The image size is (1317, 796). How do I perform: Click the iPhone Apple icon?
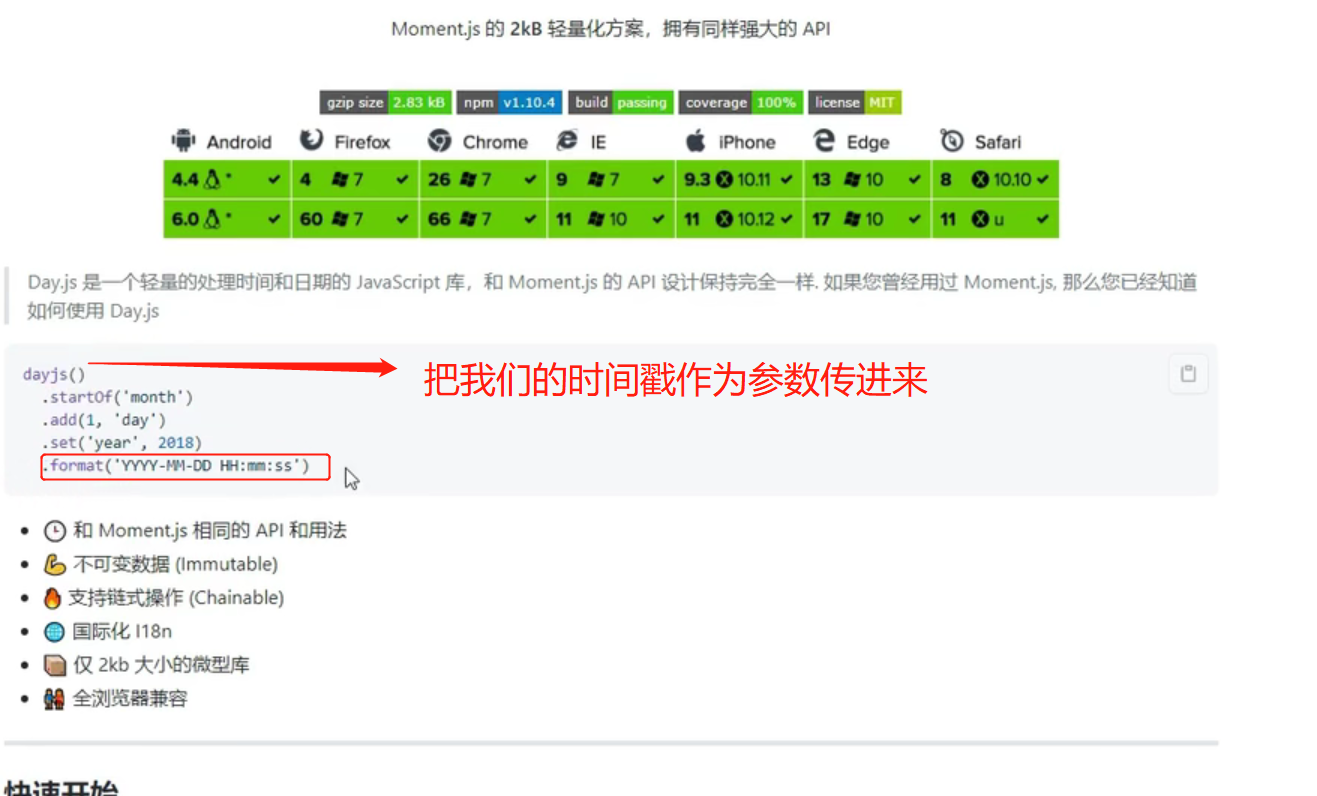pyautogui.click(x=695, y=141)
